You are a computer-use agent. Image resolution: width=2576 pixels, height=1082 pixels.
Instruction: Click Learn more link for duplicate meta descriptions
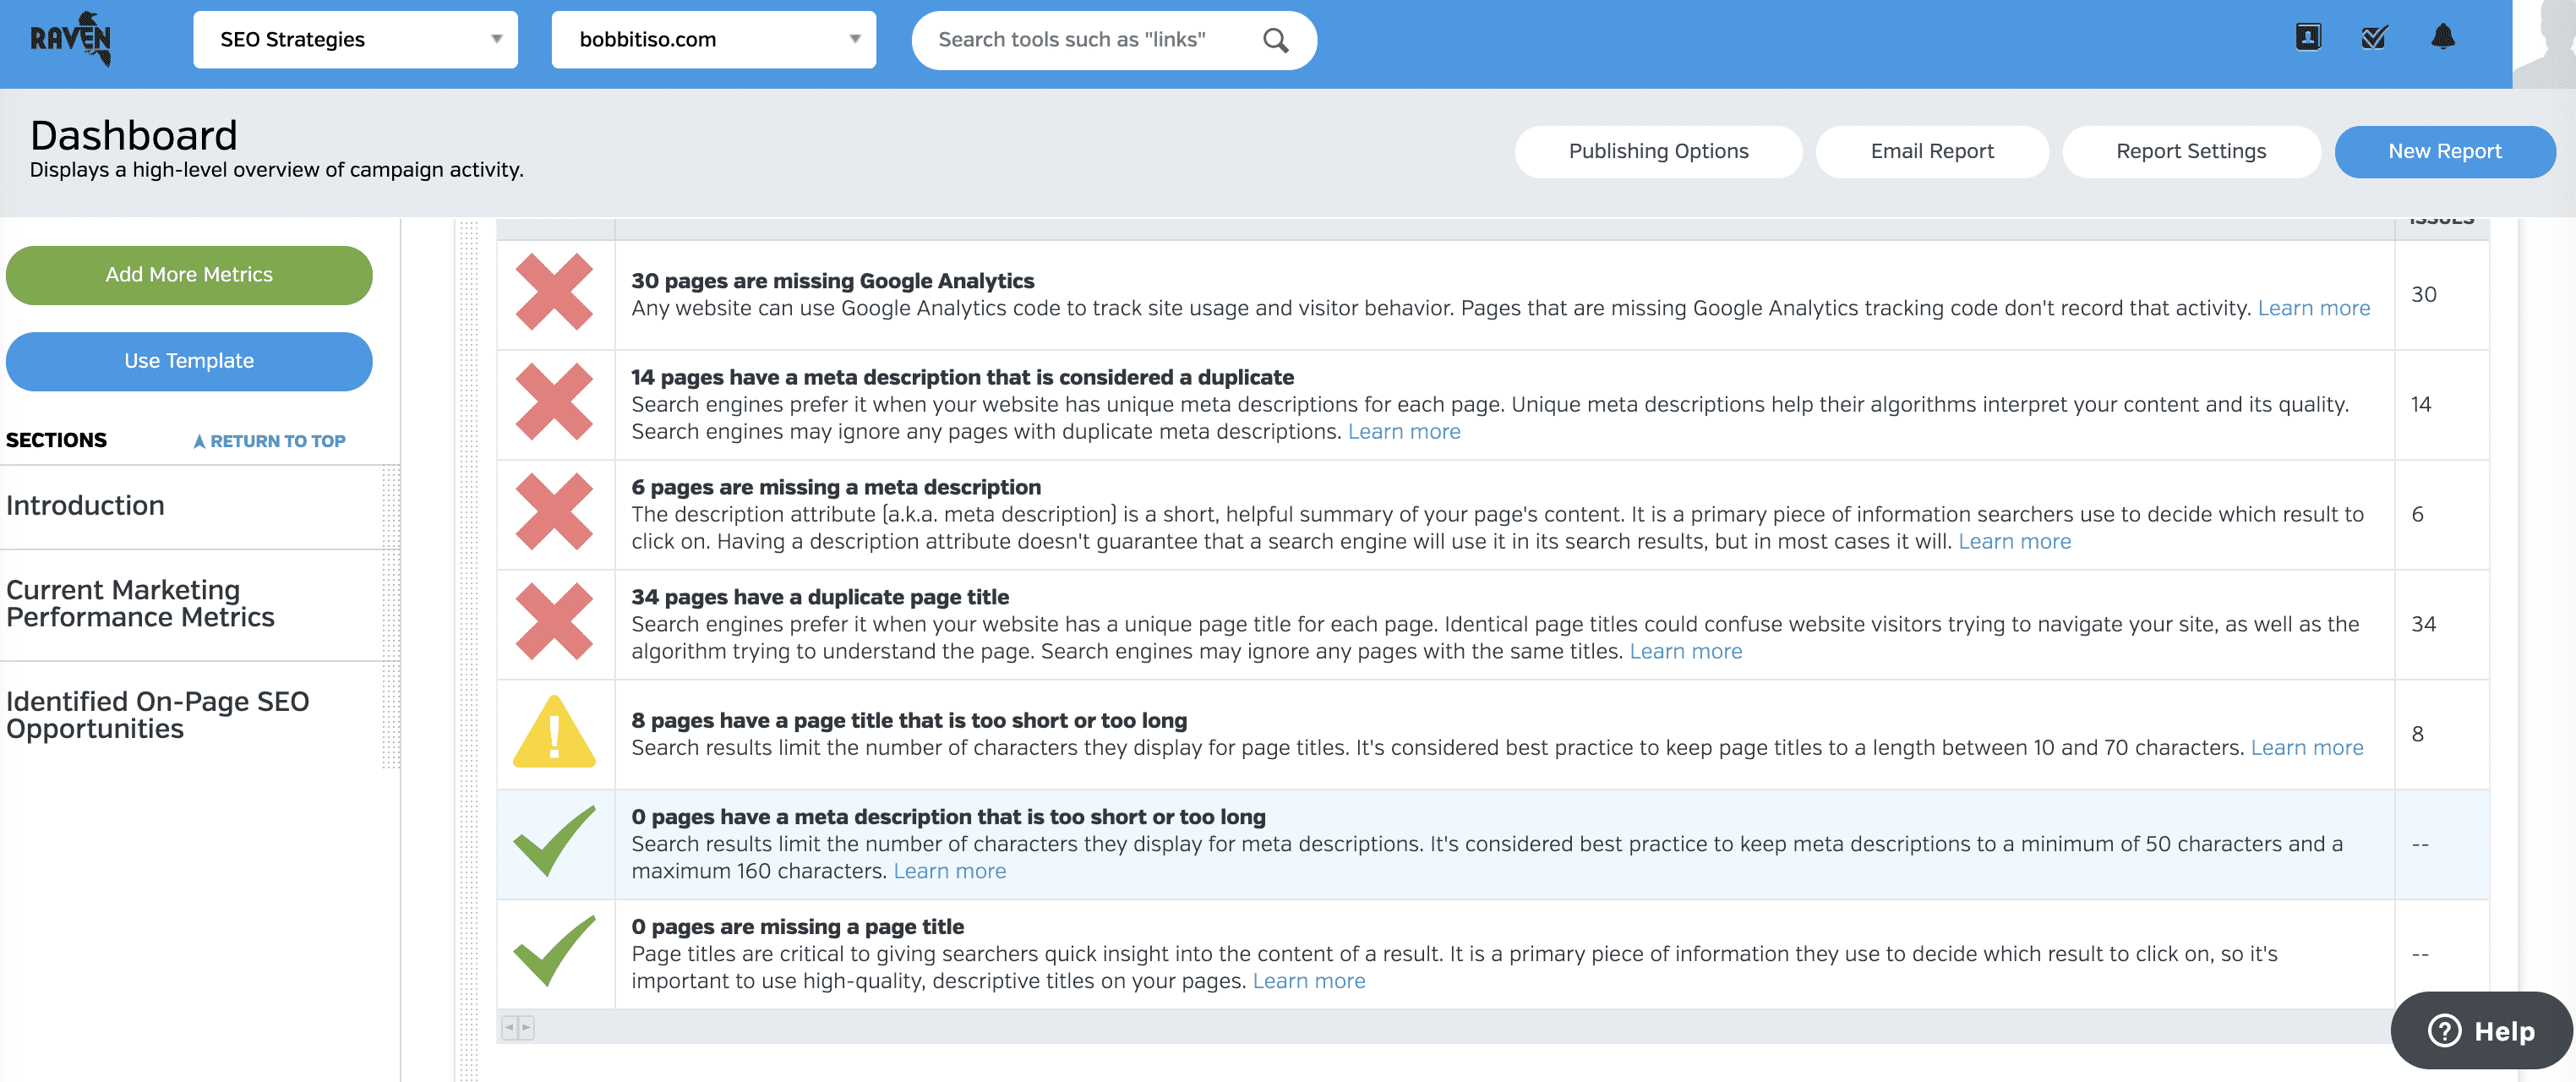(1405, 429)
